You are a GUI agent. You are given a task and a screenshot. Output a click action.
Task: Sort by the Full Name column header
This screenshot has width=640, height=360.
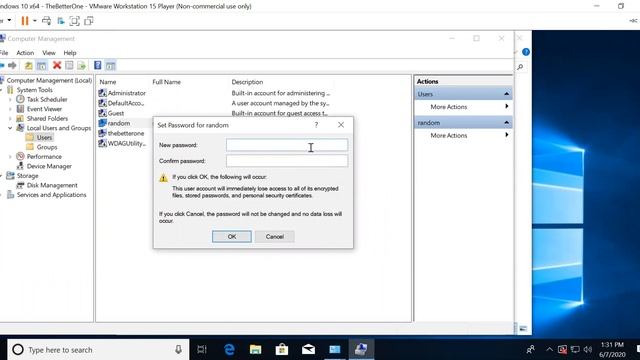[166, 82]
